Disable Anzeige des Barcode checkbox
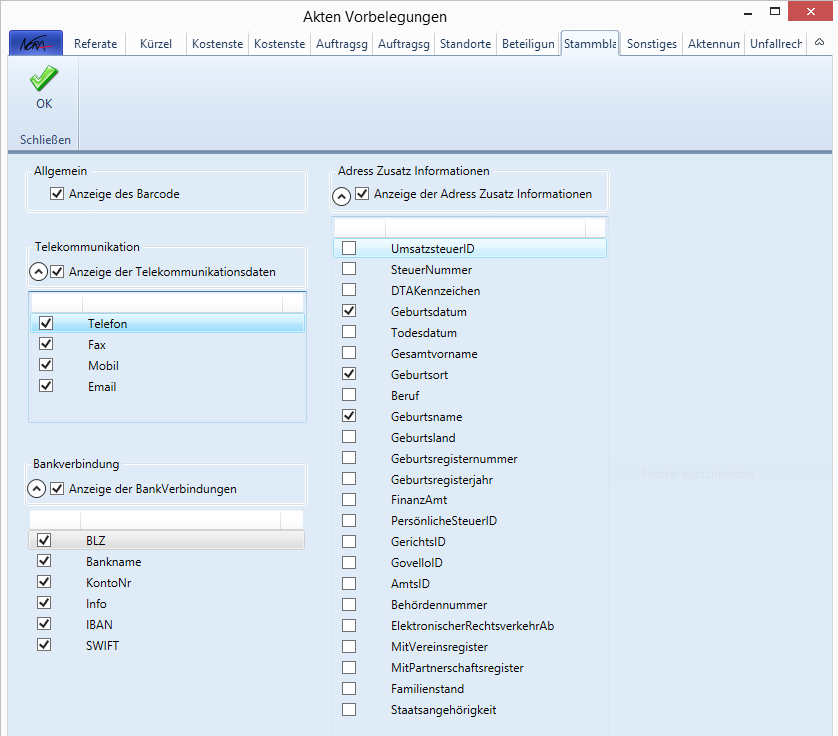Image resolution: width=838 pixels, height=736 pixels. click(x=57, y=194)
